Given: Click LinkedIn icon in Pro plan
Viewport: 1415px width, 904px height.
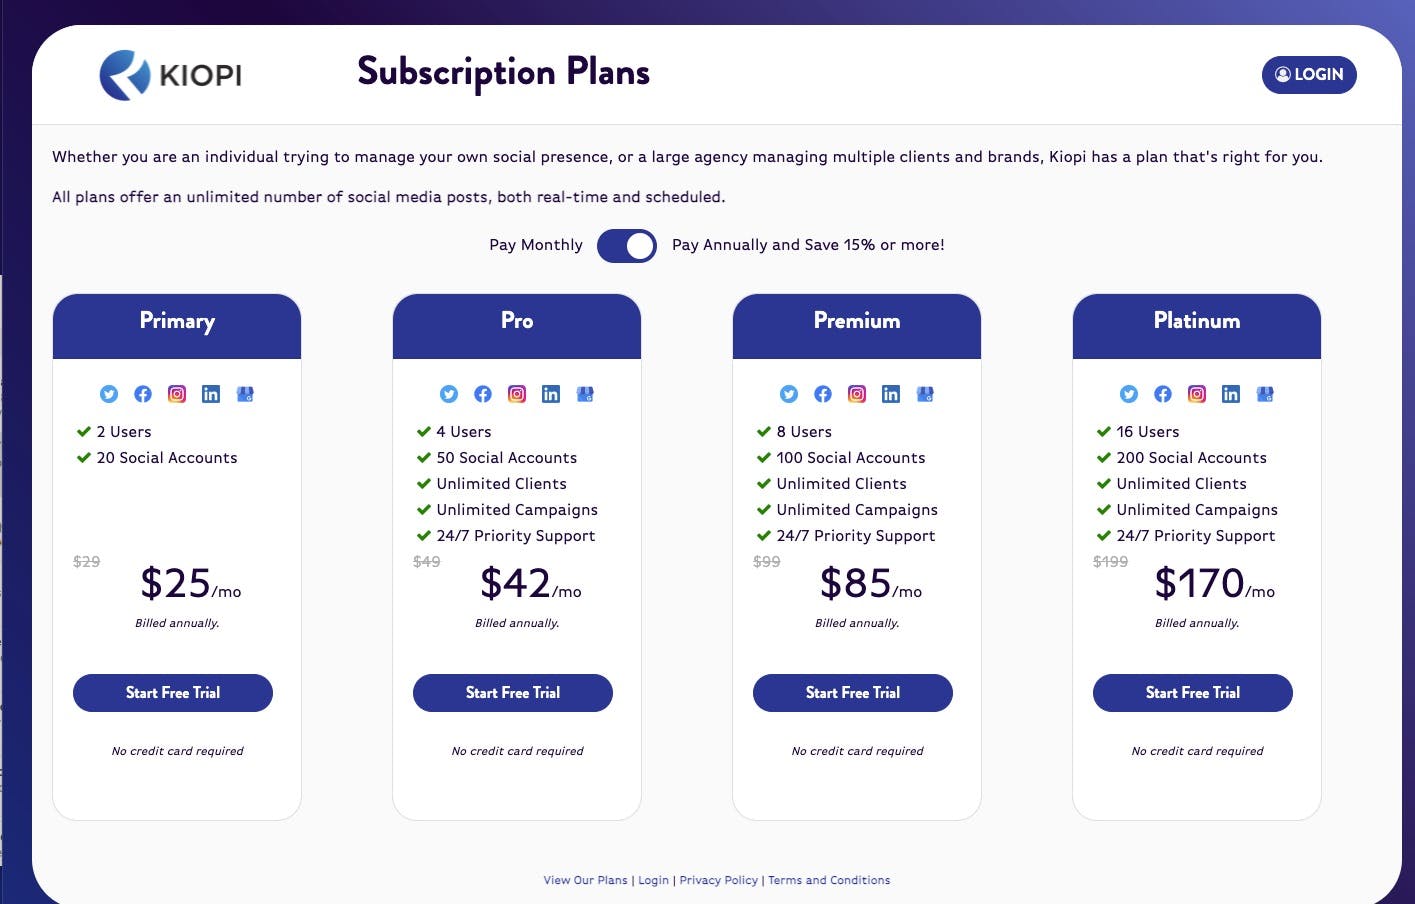Looking at the screenshot, I should (551, 394).
